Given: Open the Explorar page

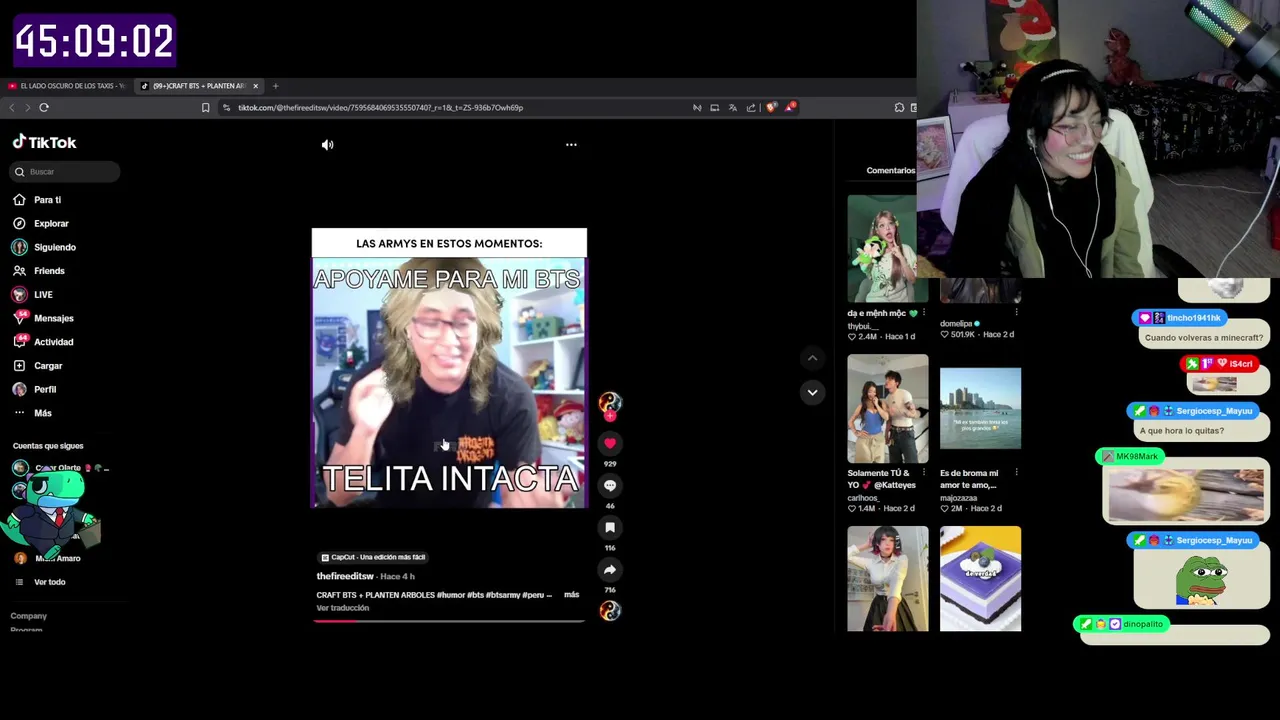Looking at the screenshot, I should [41, 224].
